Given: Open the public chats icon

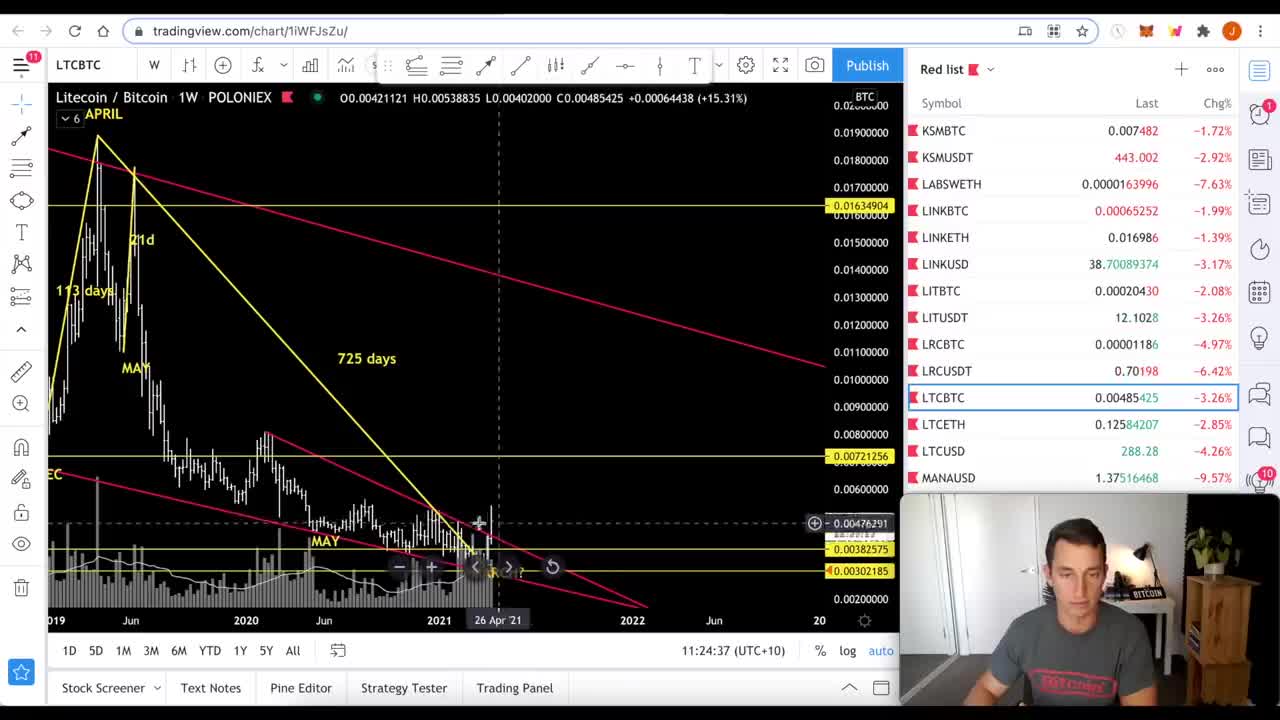Looking at the screenshot, I should [1260, 394].
